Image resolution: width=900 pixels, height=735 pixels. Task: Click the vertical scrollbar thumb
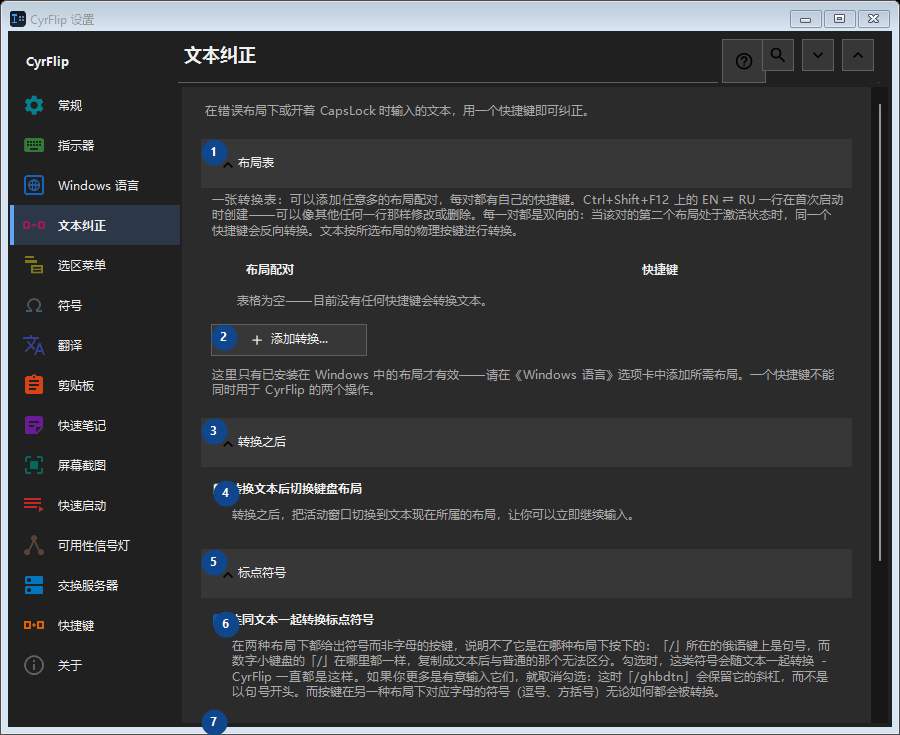879,332
